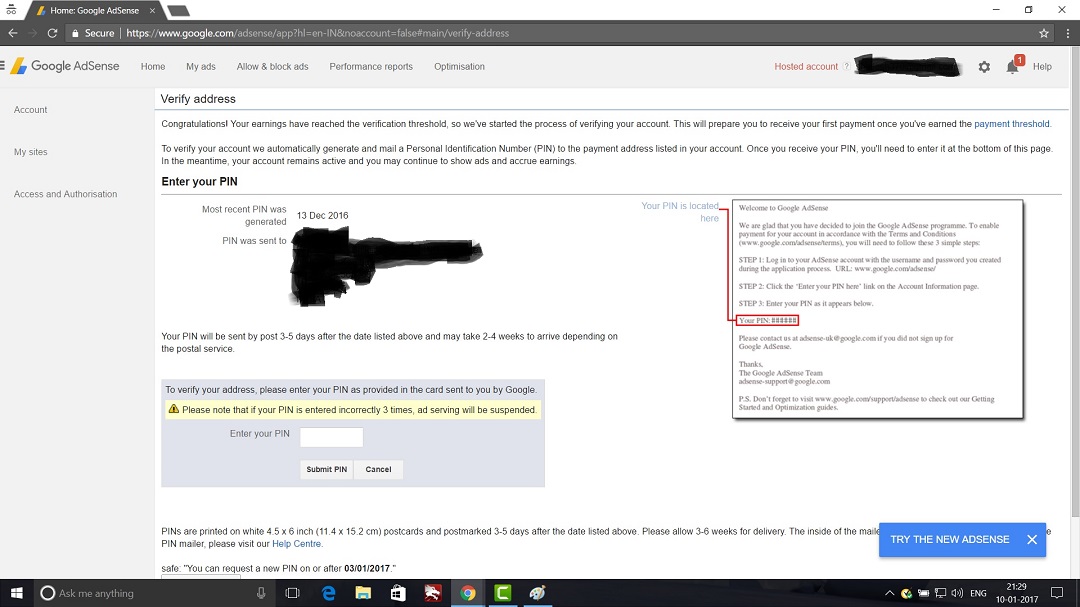Screen dimensions: 1080x607
Task: Click the Google AdSense logo
Action: (65, 66)
